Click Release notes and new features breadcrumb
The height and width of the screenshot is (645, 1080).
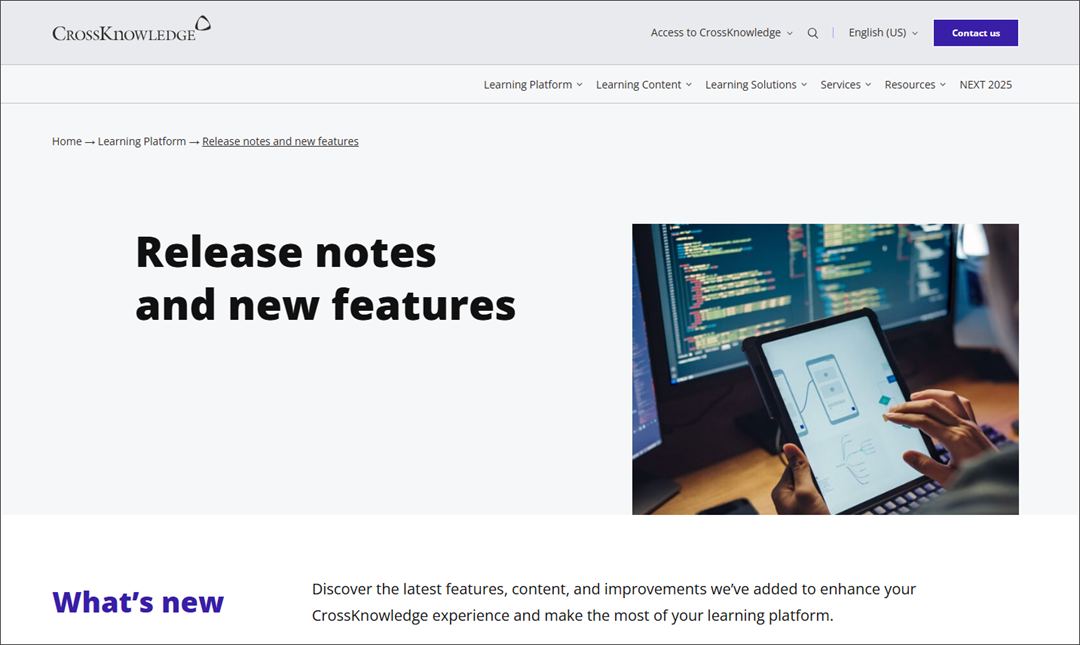(x=280, y=141)
